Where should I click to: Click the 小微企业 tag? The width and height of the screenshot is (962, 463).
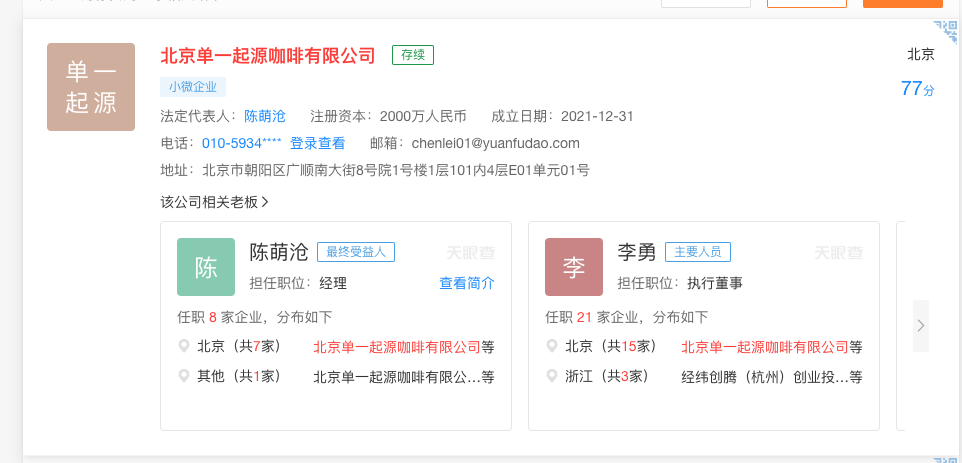click(193, 87)
